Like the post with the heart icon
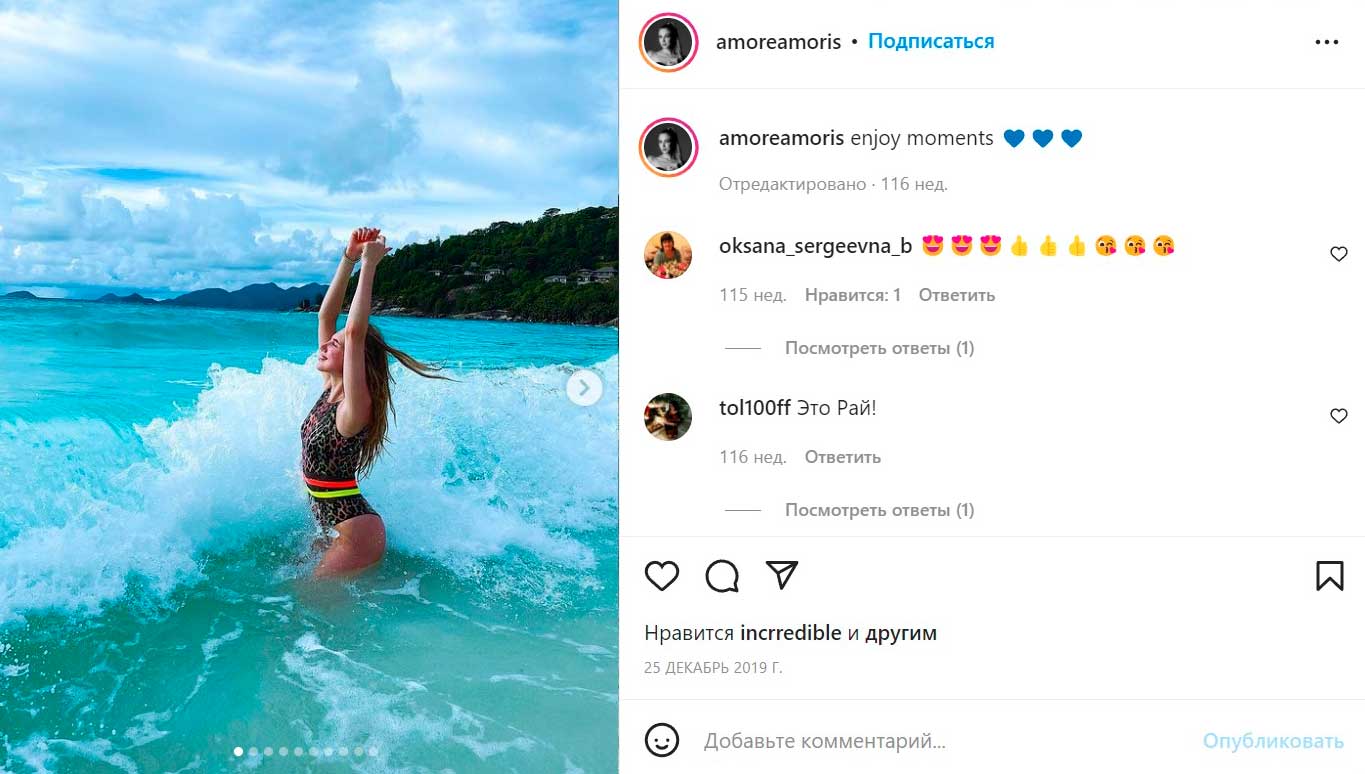Viewport: 1365px width, 774px height. pos(662,576)
